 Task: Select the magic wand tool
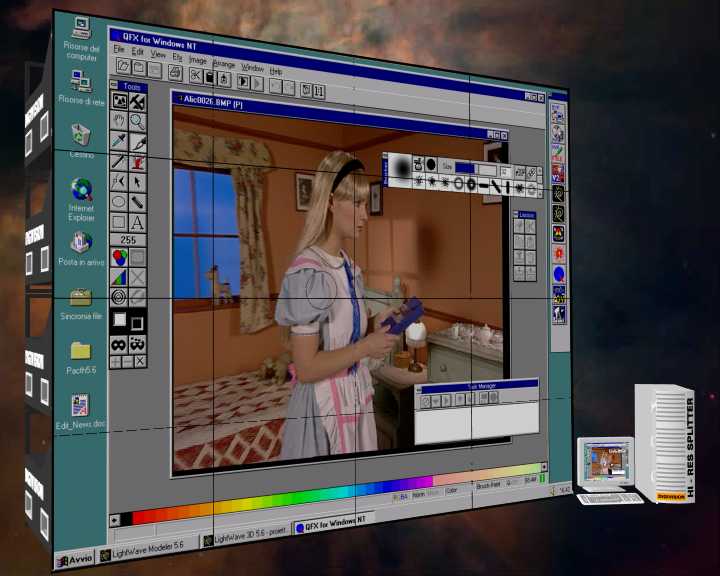coord(119,161)
